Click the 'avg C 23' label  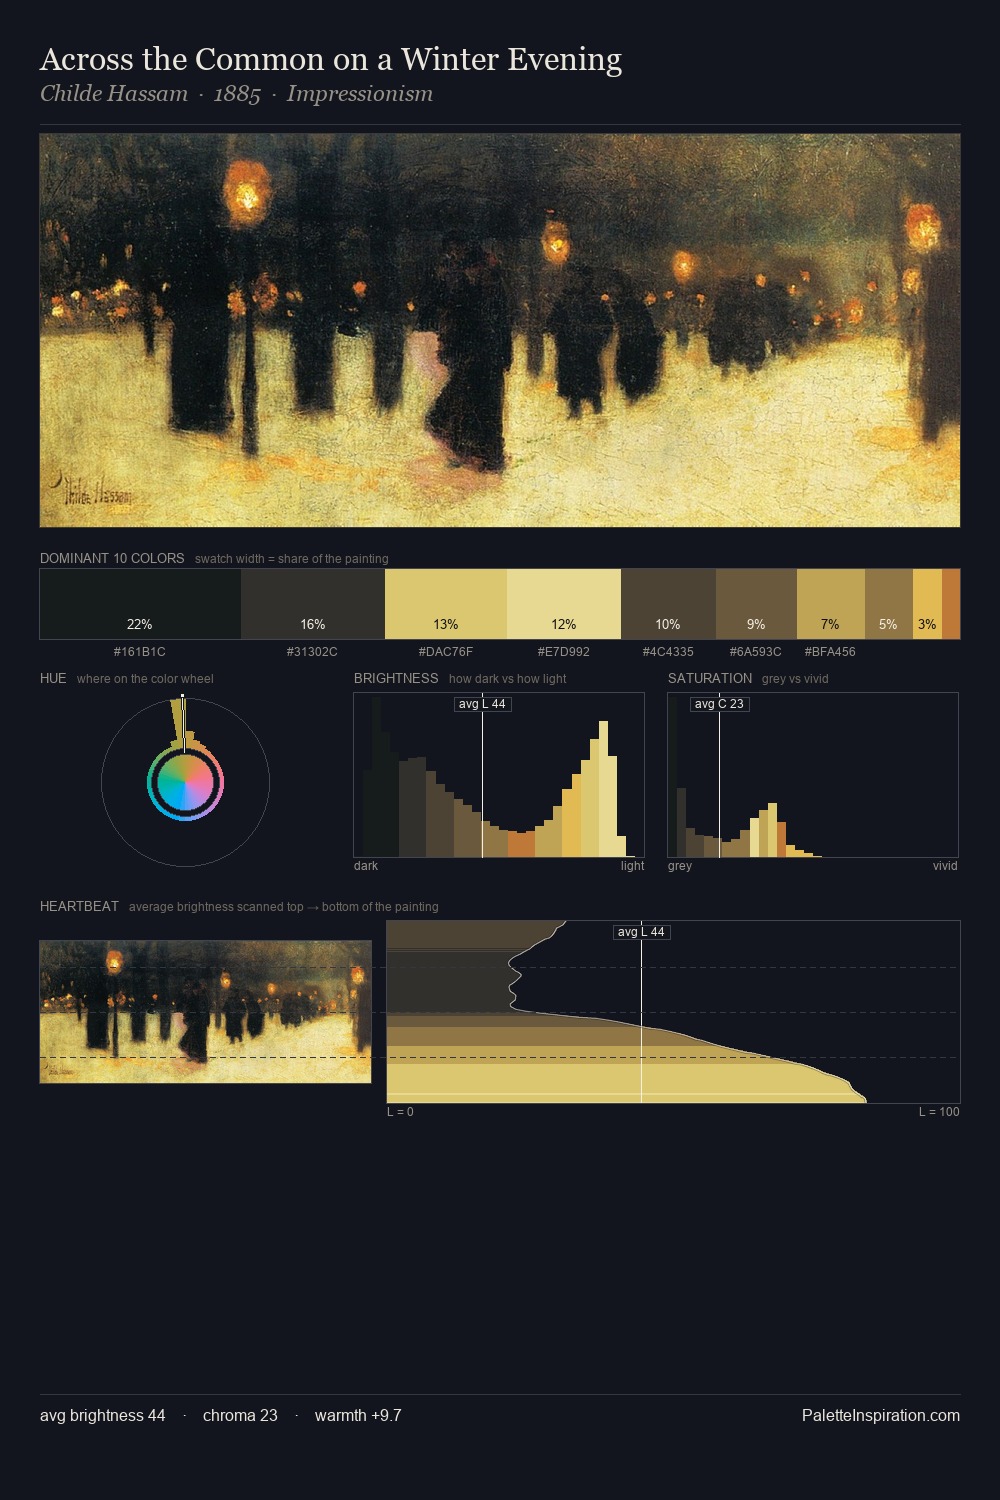click(x=719, y=704)
